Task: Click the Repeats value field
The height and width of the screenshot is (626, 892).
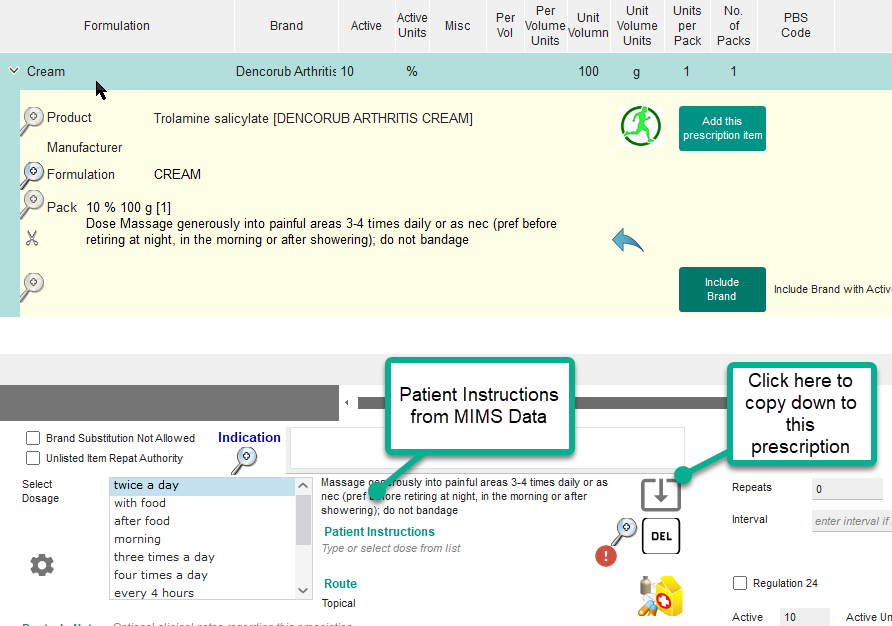Action: 847,489
